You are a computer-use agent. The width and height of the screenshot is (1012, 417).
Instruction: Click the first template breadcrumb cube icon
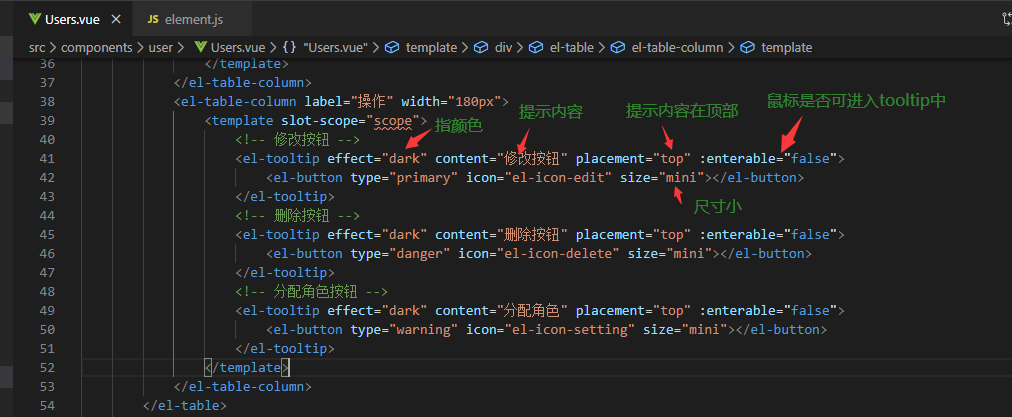pyautogui.click(x=391, y=47)
